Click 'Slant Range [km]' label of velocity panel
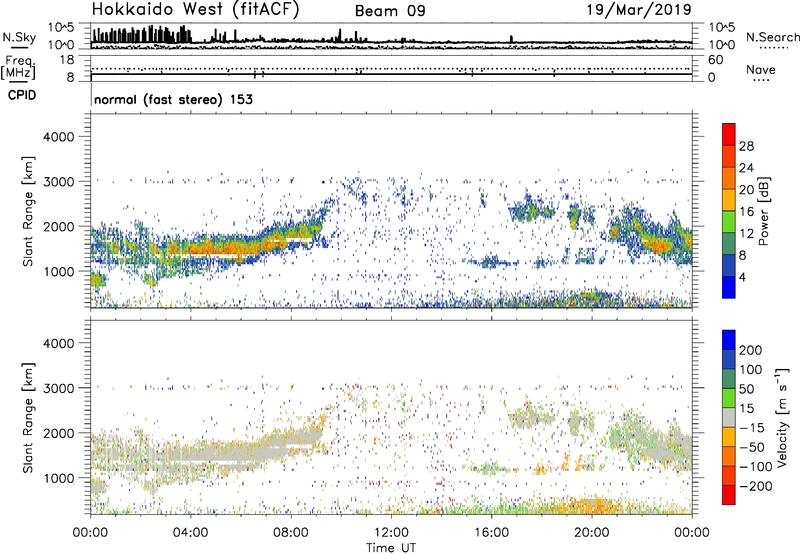The width and height of the screenshot is (800, 554). coord(28,418)
